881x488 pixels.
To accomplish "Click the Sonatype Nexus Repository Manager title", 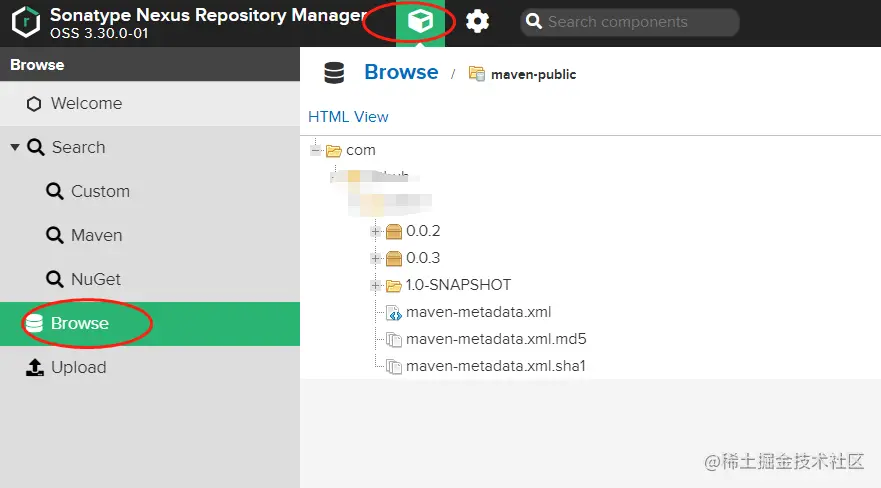I will [x=208, y=15].
